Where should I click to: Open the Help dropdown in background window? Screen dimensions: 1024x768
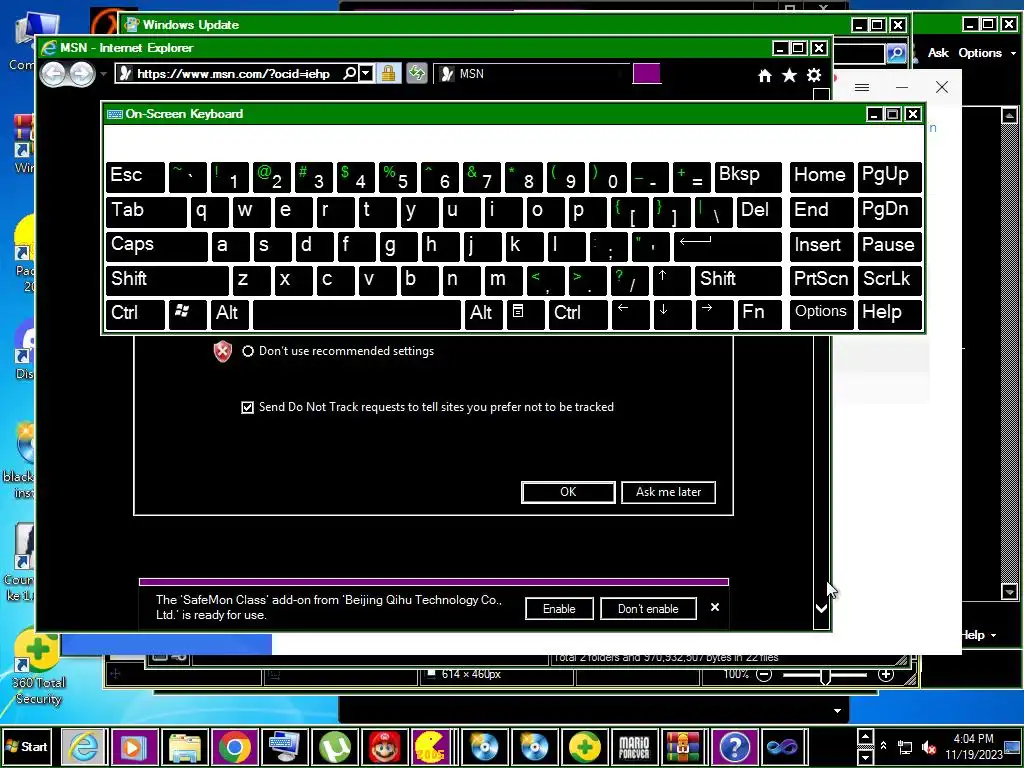pos(979,635)
